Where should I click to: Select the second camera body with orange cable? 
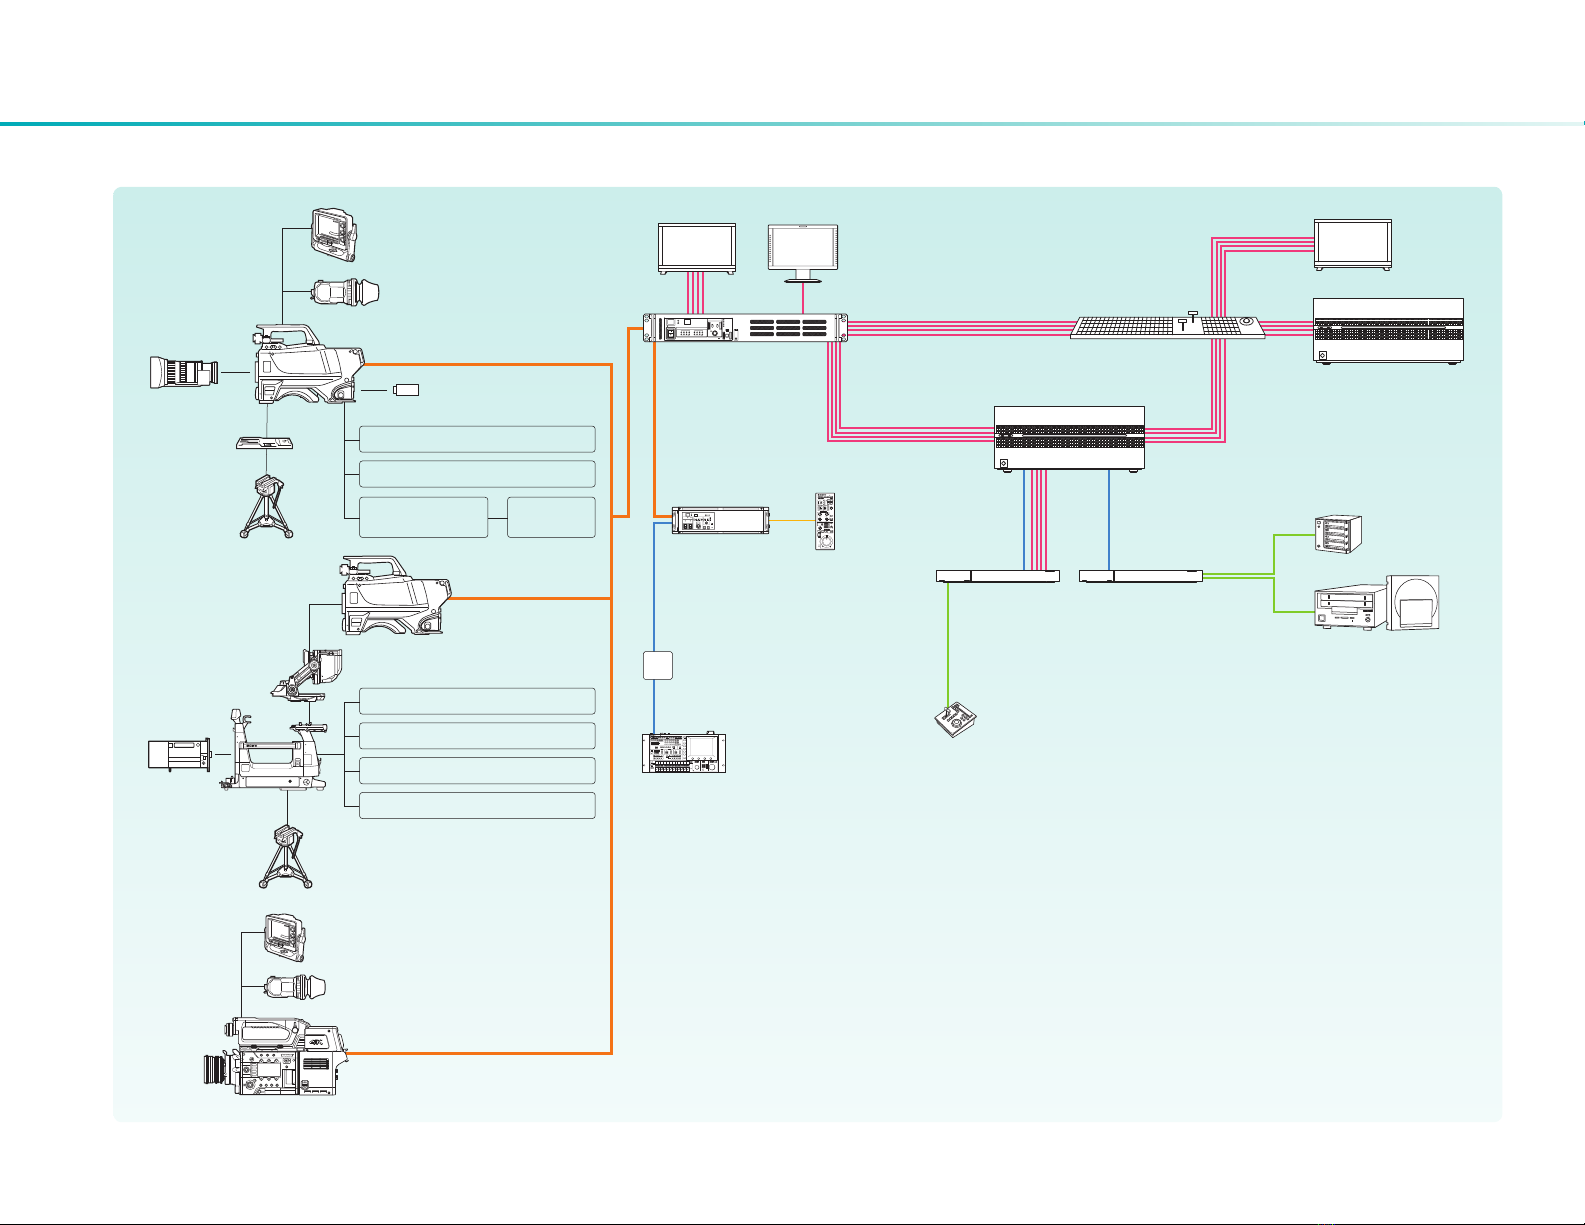coord(397,595)
